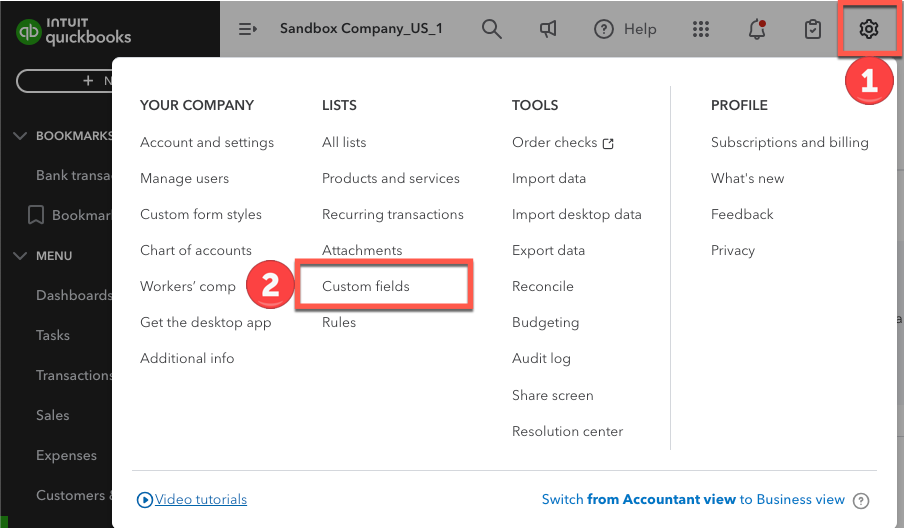Collapse the BOOKMARKS section chevron
904x528 pixels.
tap(20, 136)
